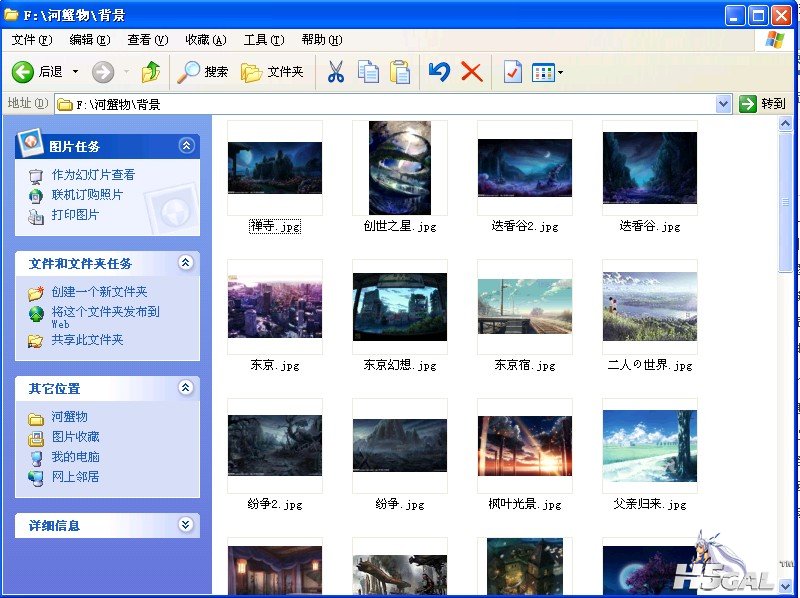The height and width of the screenshot is (598, 800).
Task: Click the 作为幻灯片查看 link
Action: coord(93,175)
